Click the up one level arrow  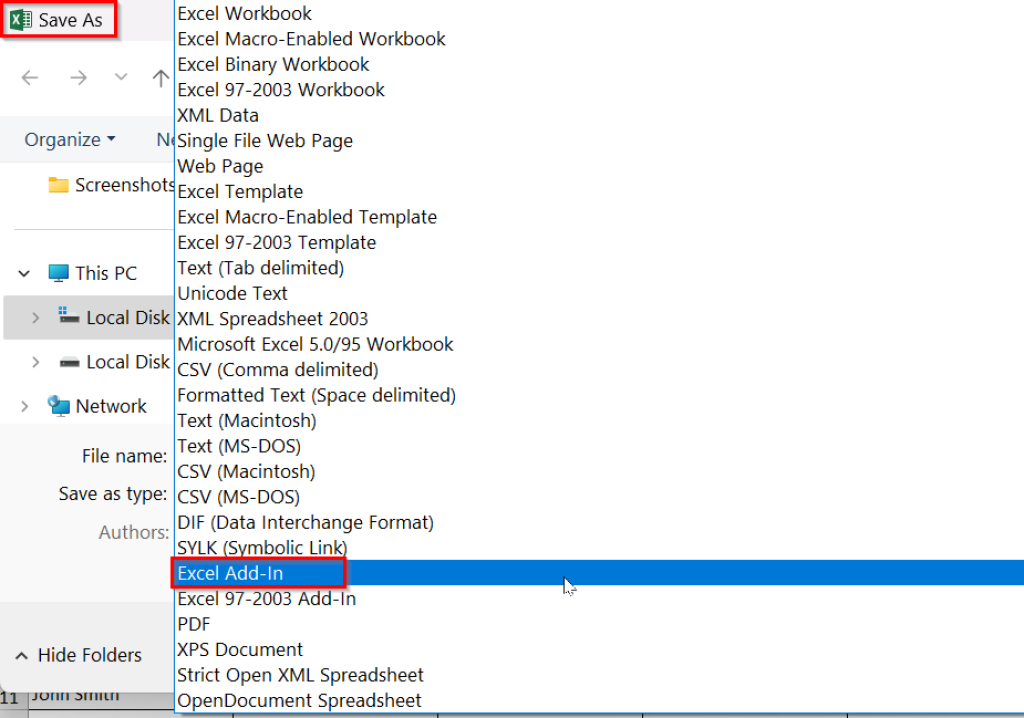pyautogui.click(x=160, y=77)
